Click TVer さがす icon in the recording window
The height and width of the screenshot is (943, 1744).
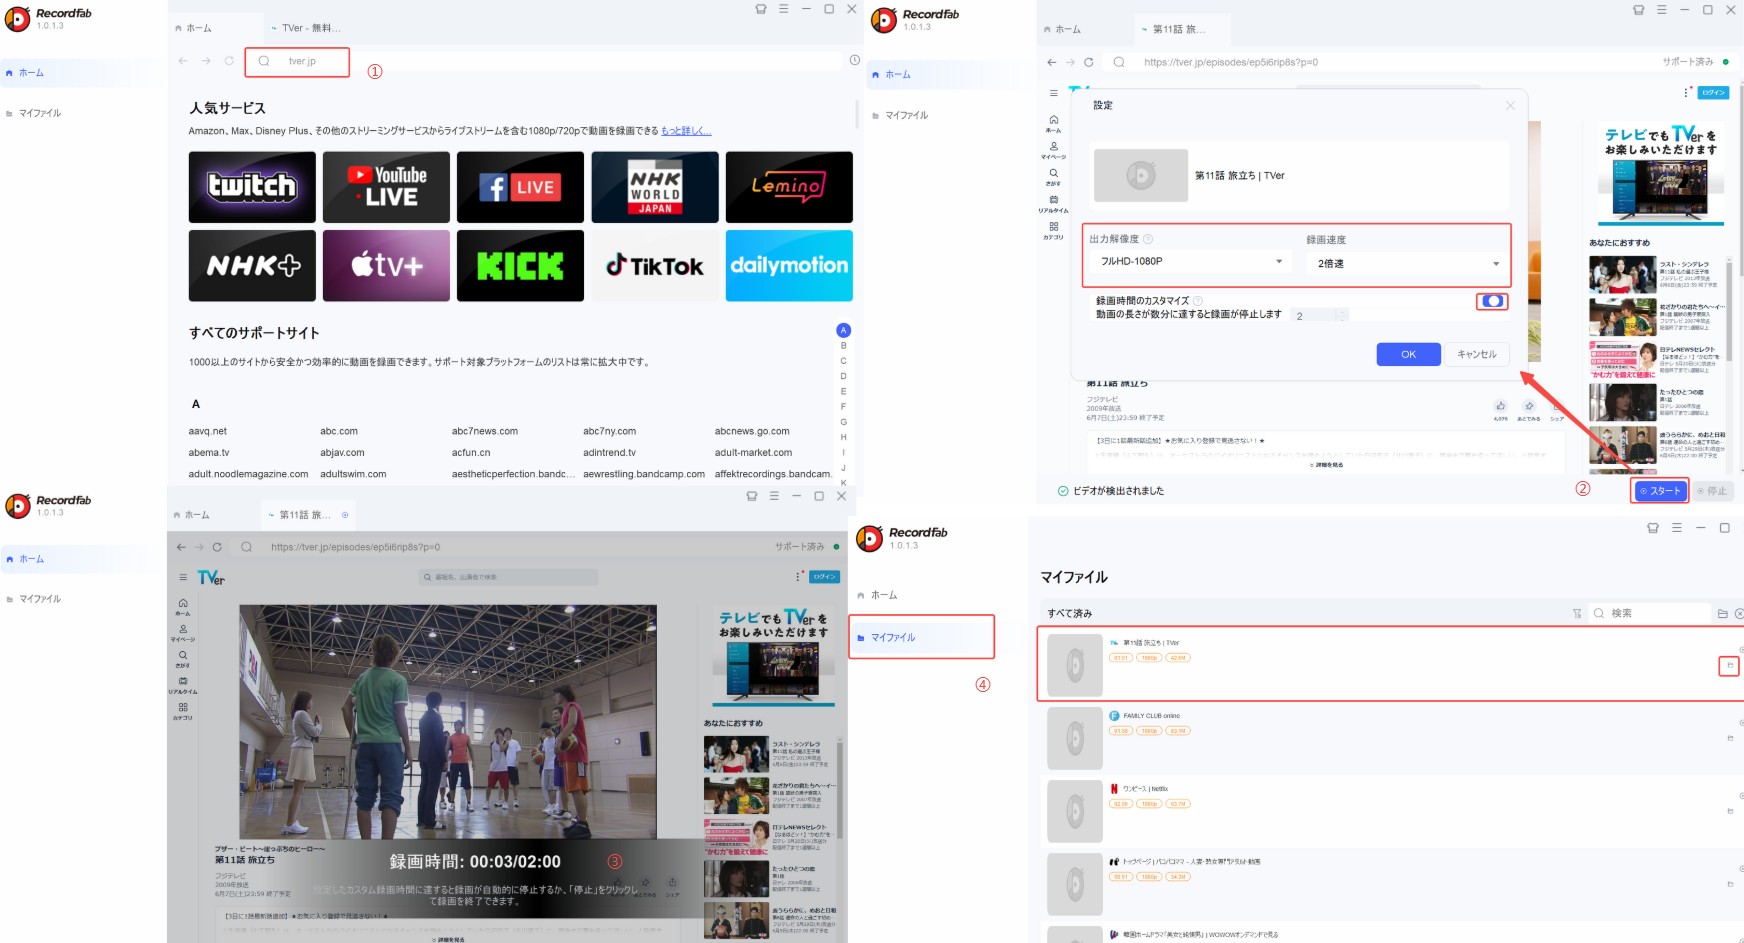coord(183,659)
